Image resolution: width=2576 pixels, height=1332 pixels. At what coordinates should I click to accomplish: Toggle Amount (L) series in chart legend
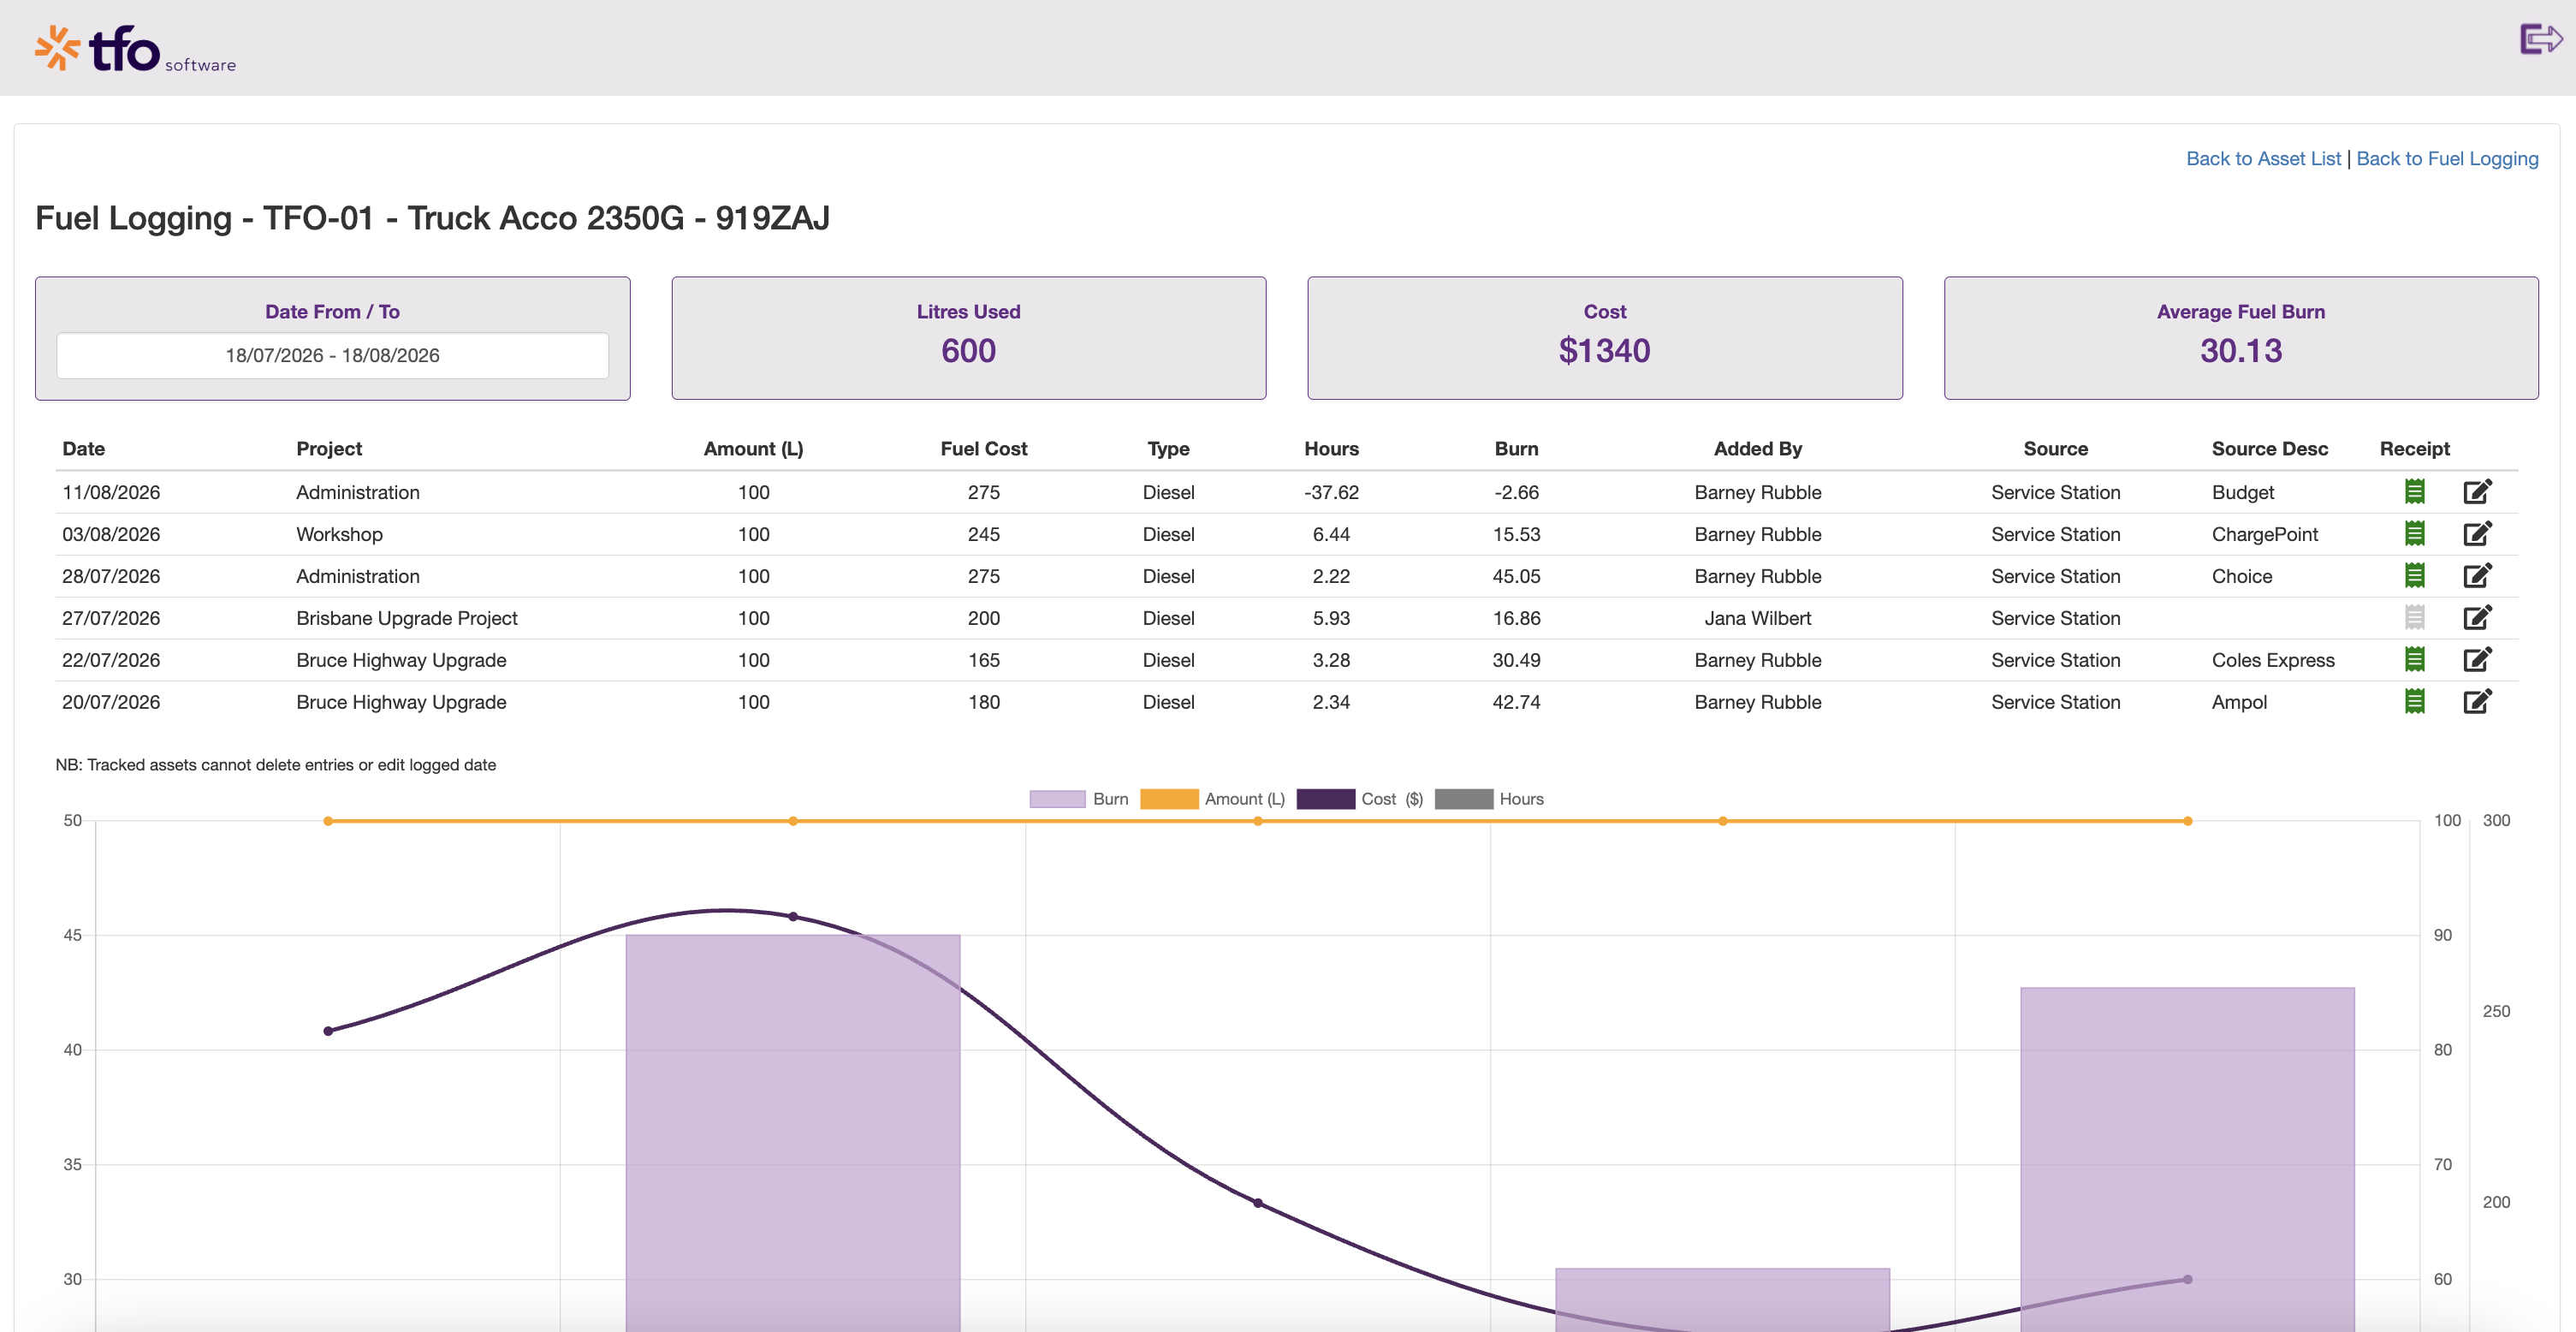pos(1212,799)
